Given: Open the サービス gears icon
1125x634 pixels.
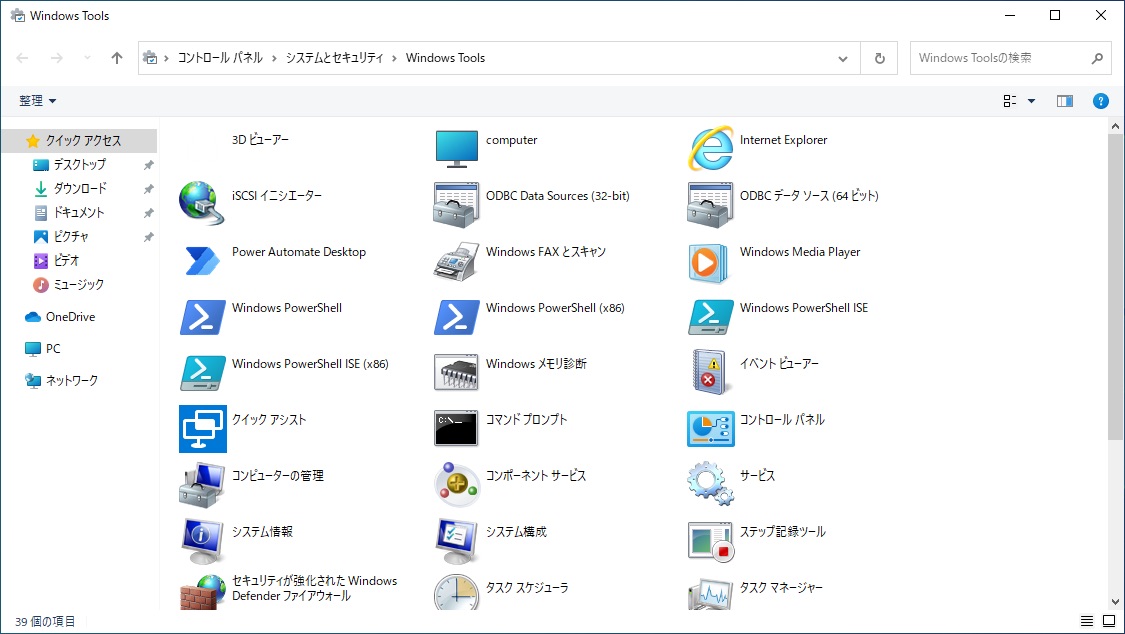Looking at the screenshot, I should click(x=710, y=483).
